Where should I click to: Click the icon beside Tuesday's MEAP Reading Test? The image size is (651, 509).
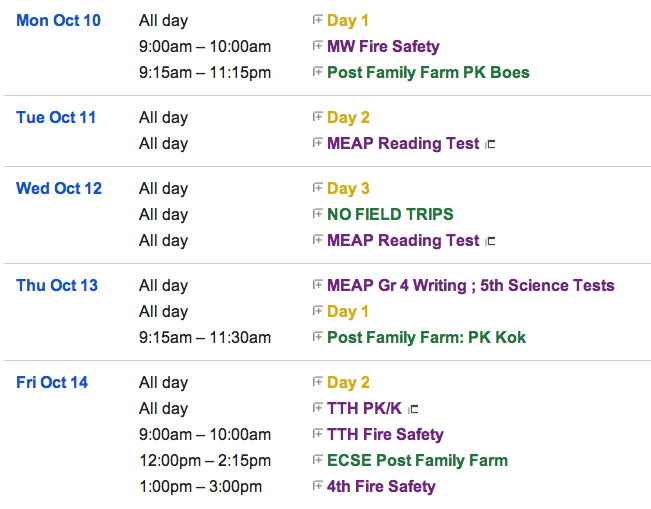point(490,144)
